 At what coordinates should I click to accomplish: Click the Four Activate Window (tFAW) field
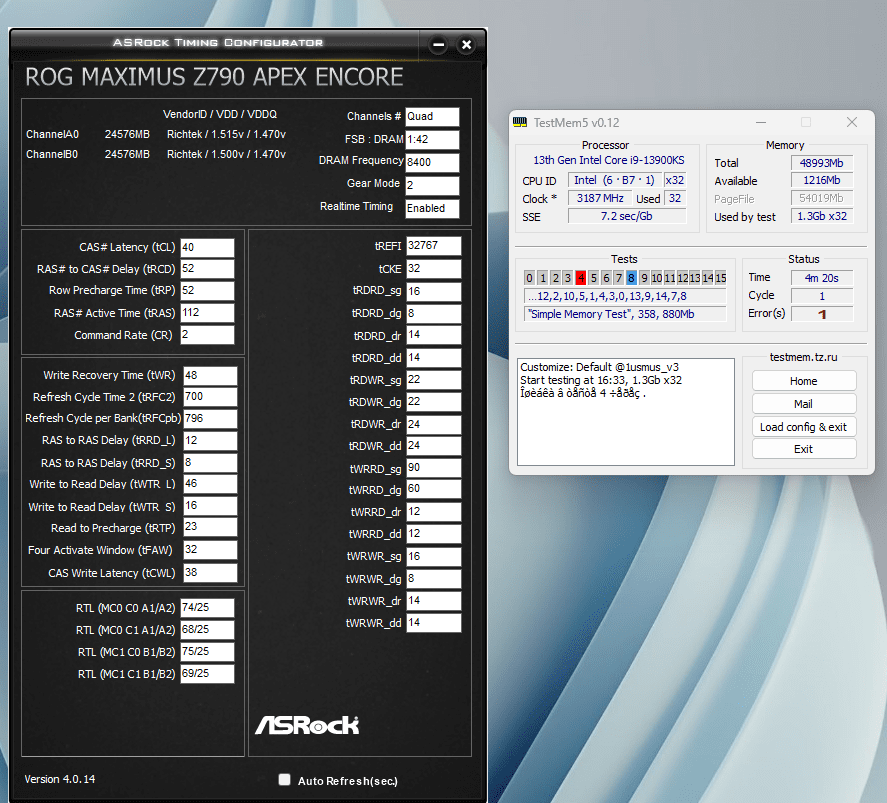pos(210,550)
